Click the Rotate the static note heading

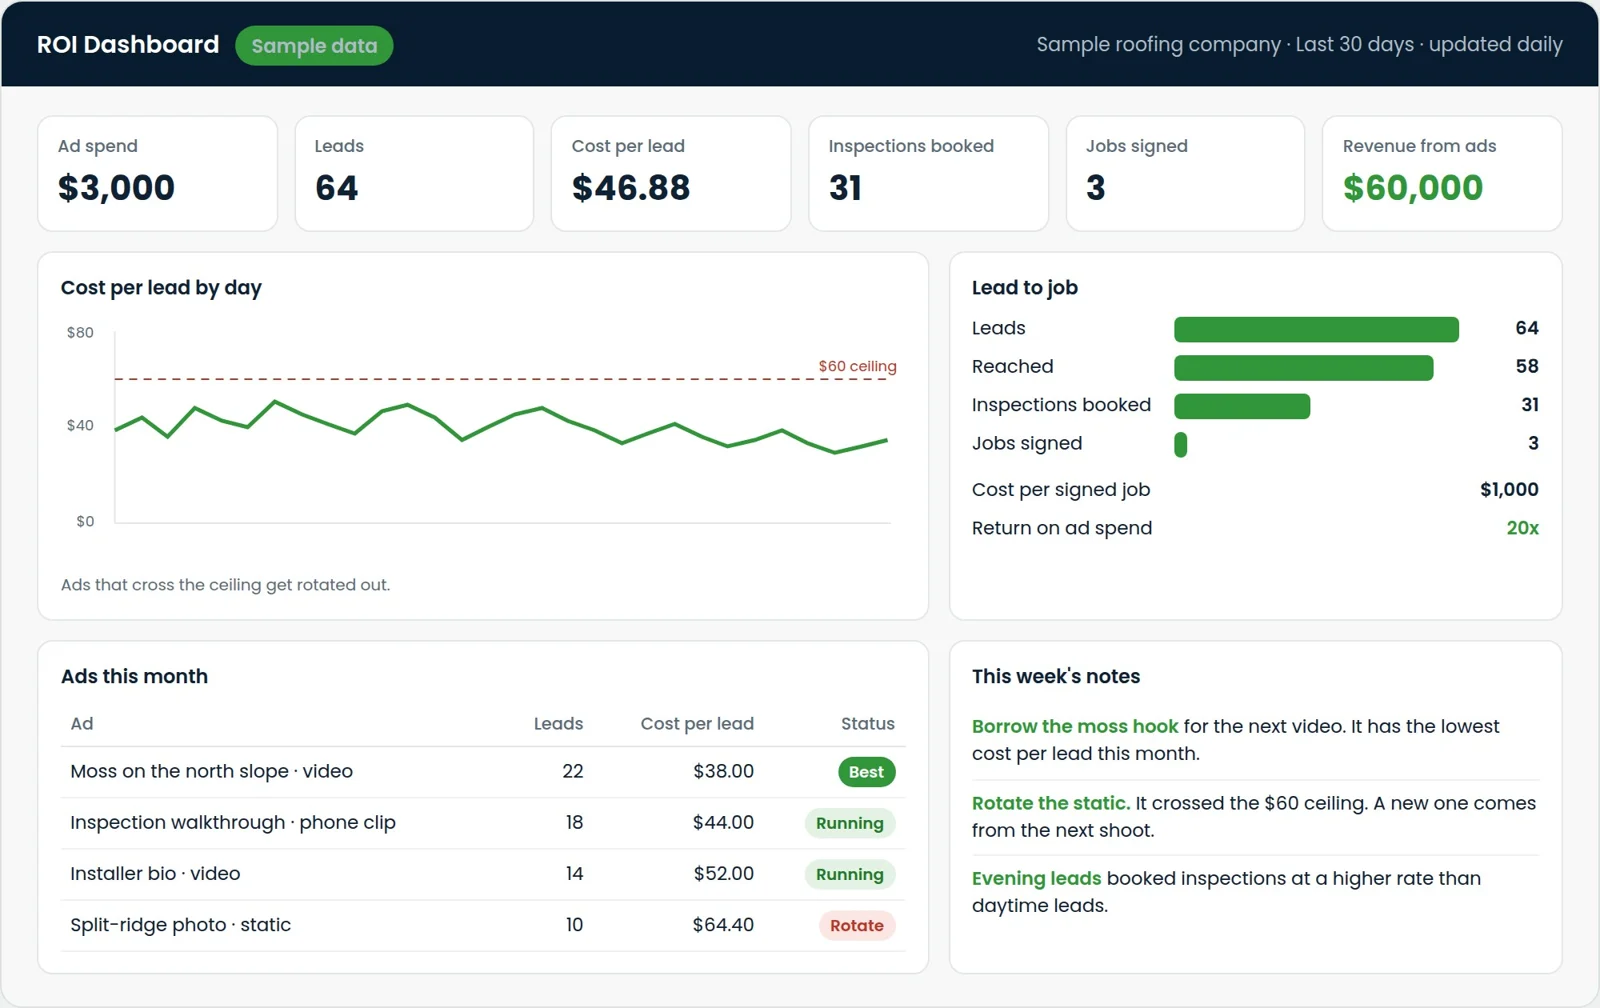[x=1051, y=803]
